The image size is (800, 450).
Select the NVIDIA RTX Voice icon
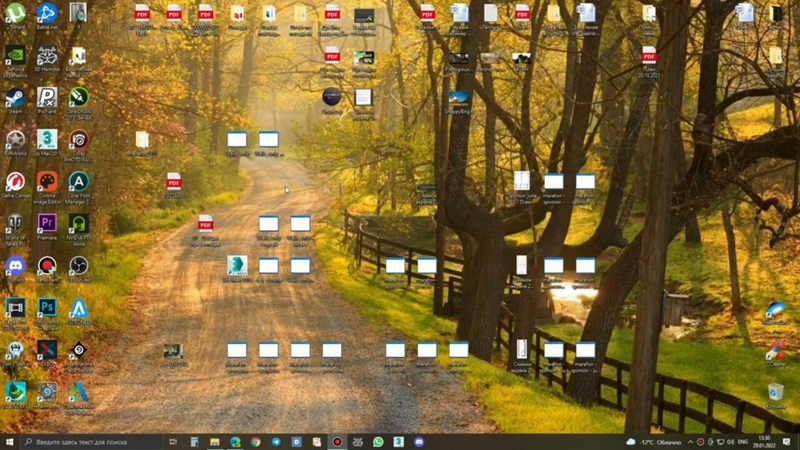pos(79,230)
